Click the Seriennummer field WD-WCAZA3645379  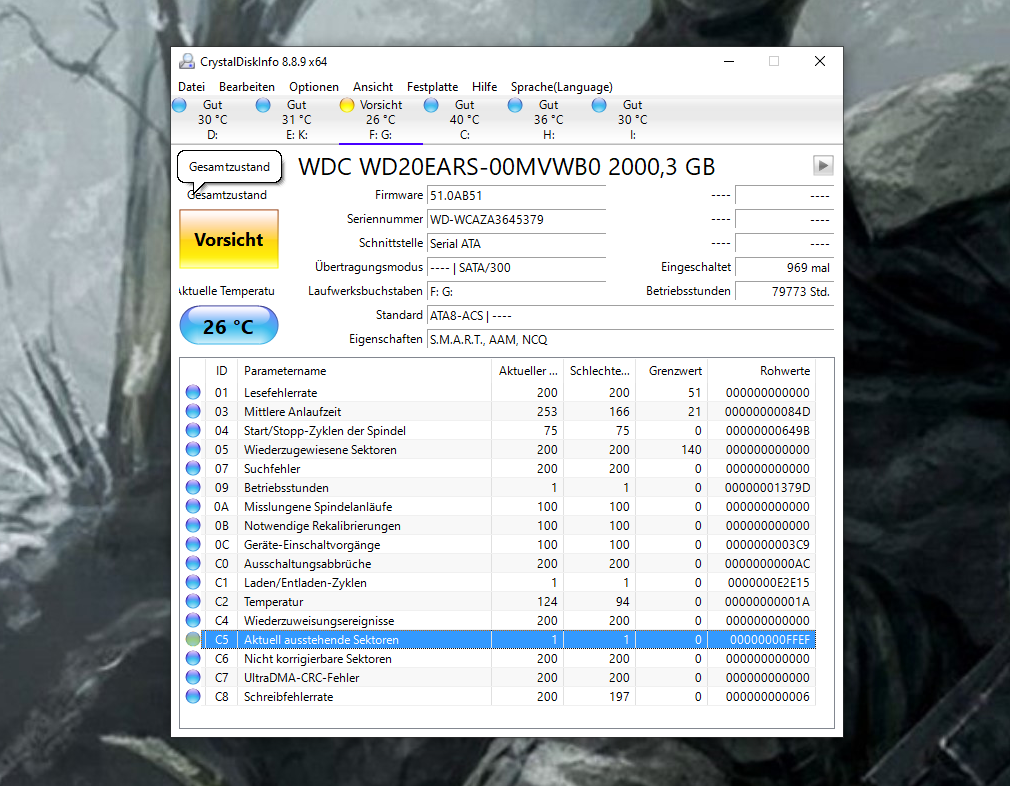click(517, 219)
